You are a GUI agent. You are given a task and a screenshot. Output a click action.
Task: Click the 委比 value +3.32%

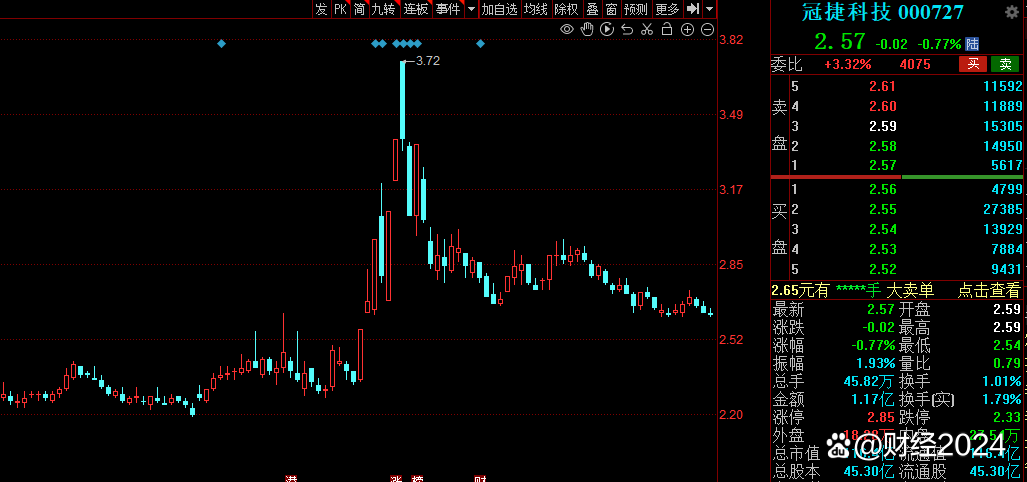848,64
